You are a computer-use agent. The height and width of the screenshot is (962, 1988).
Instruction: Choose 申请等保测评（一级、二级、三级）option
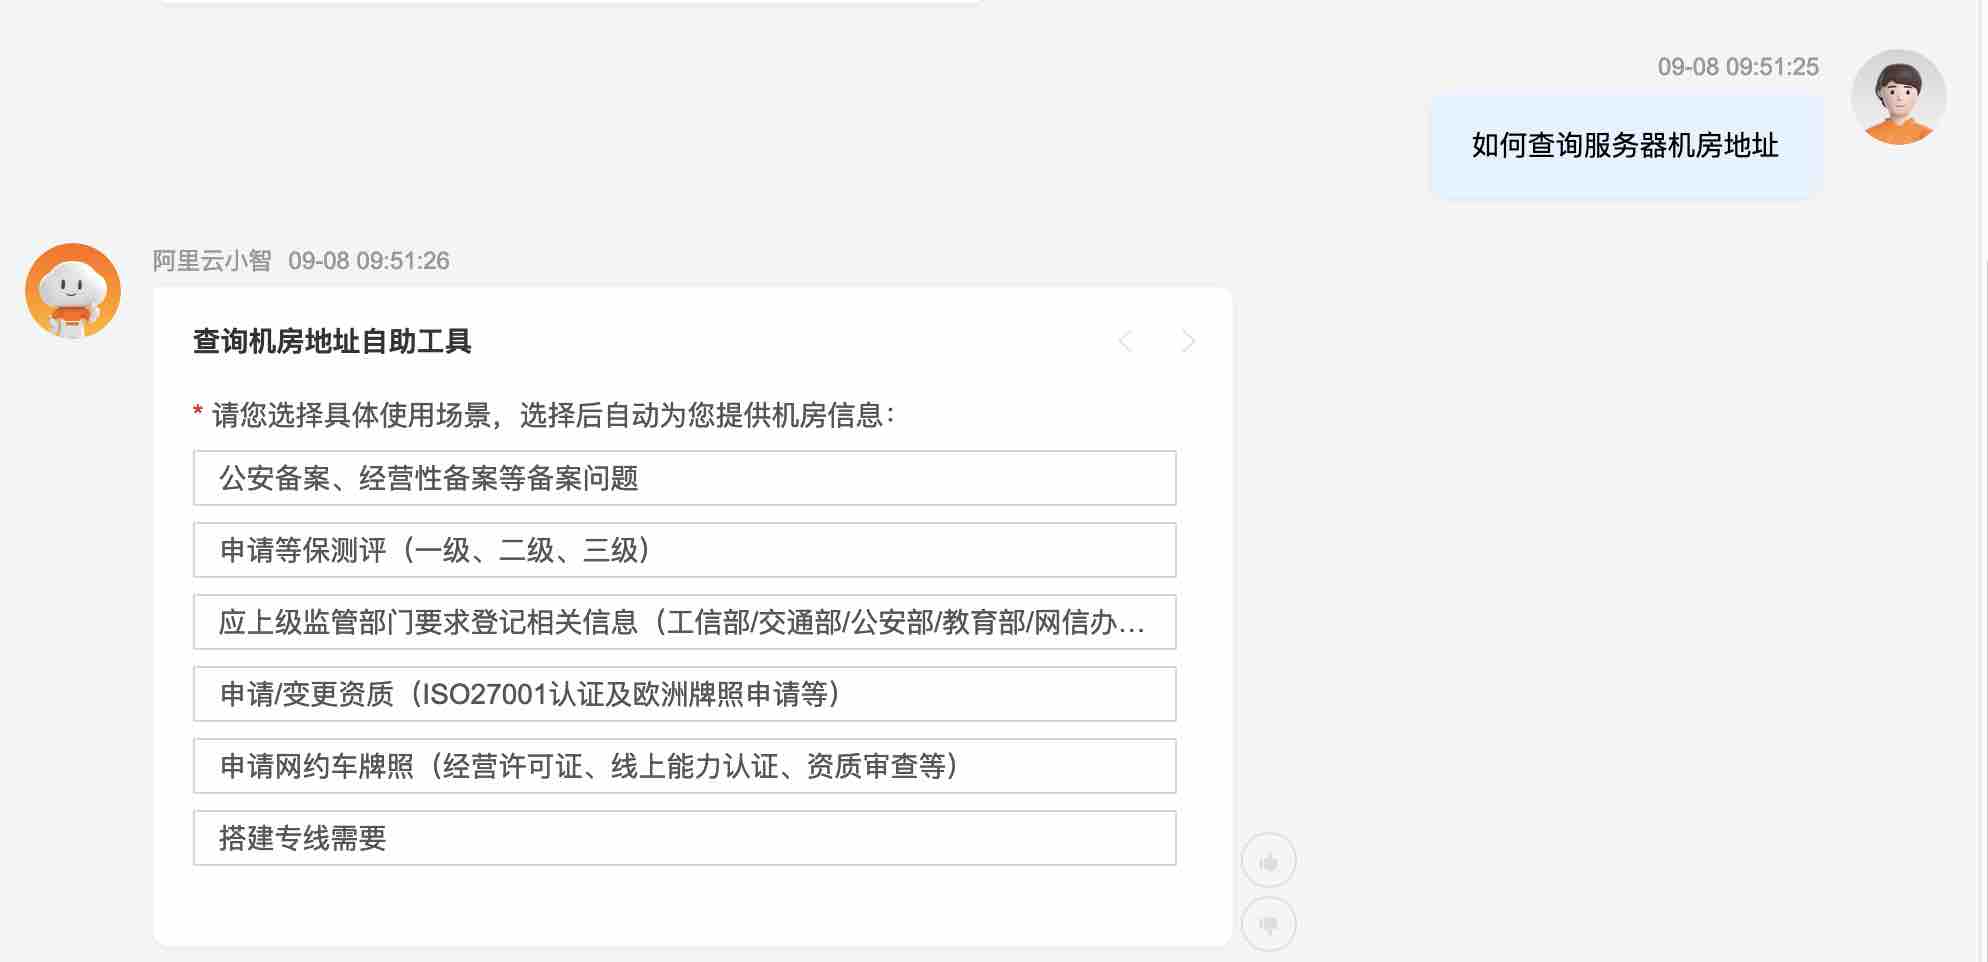684,550
